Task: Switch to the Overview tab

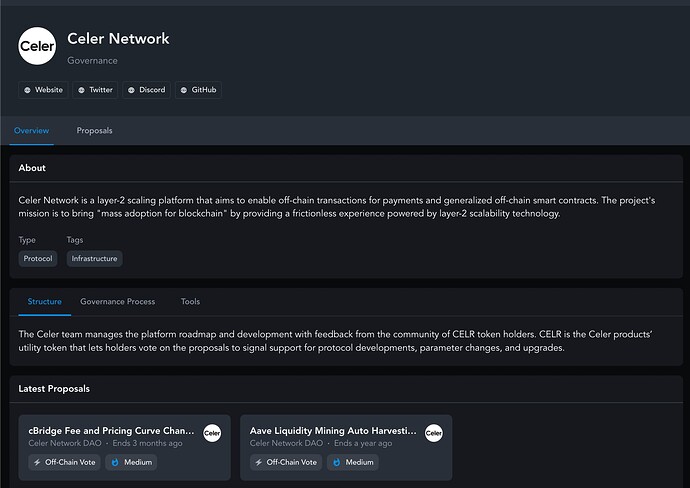Action: pyautogui.click(x=32, y=131)
